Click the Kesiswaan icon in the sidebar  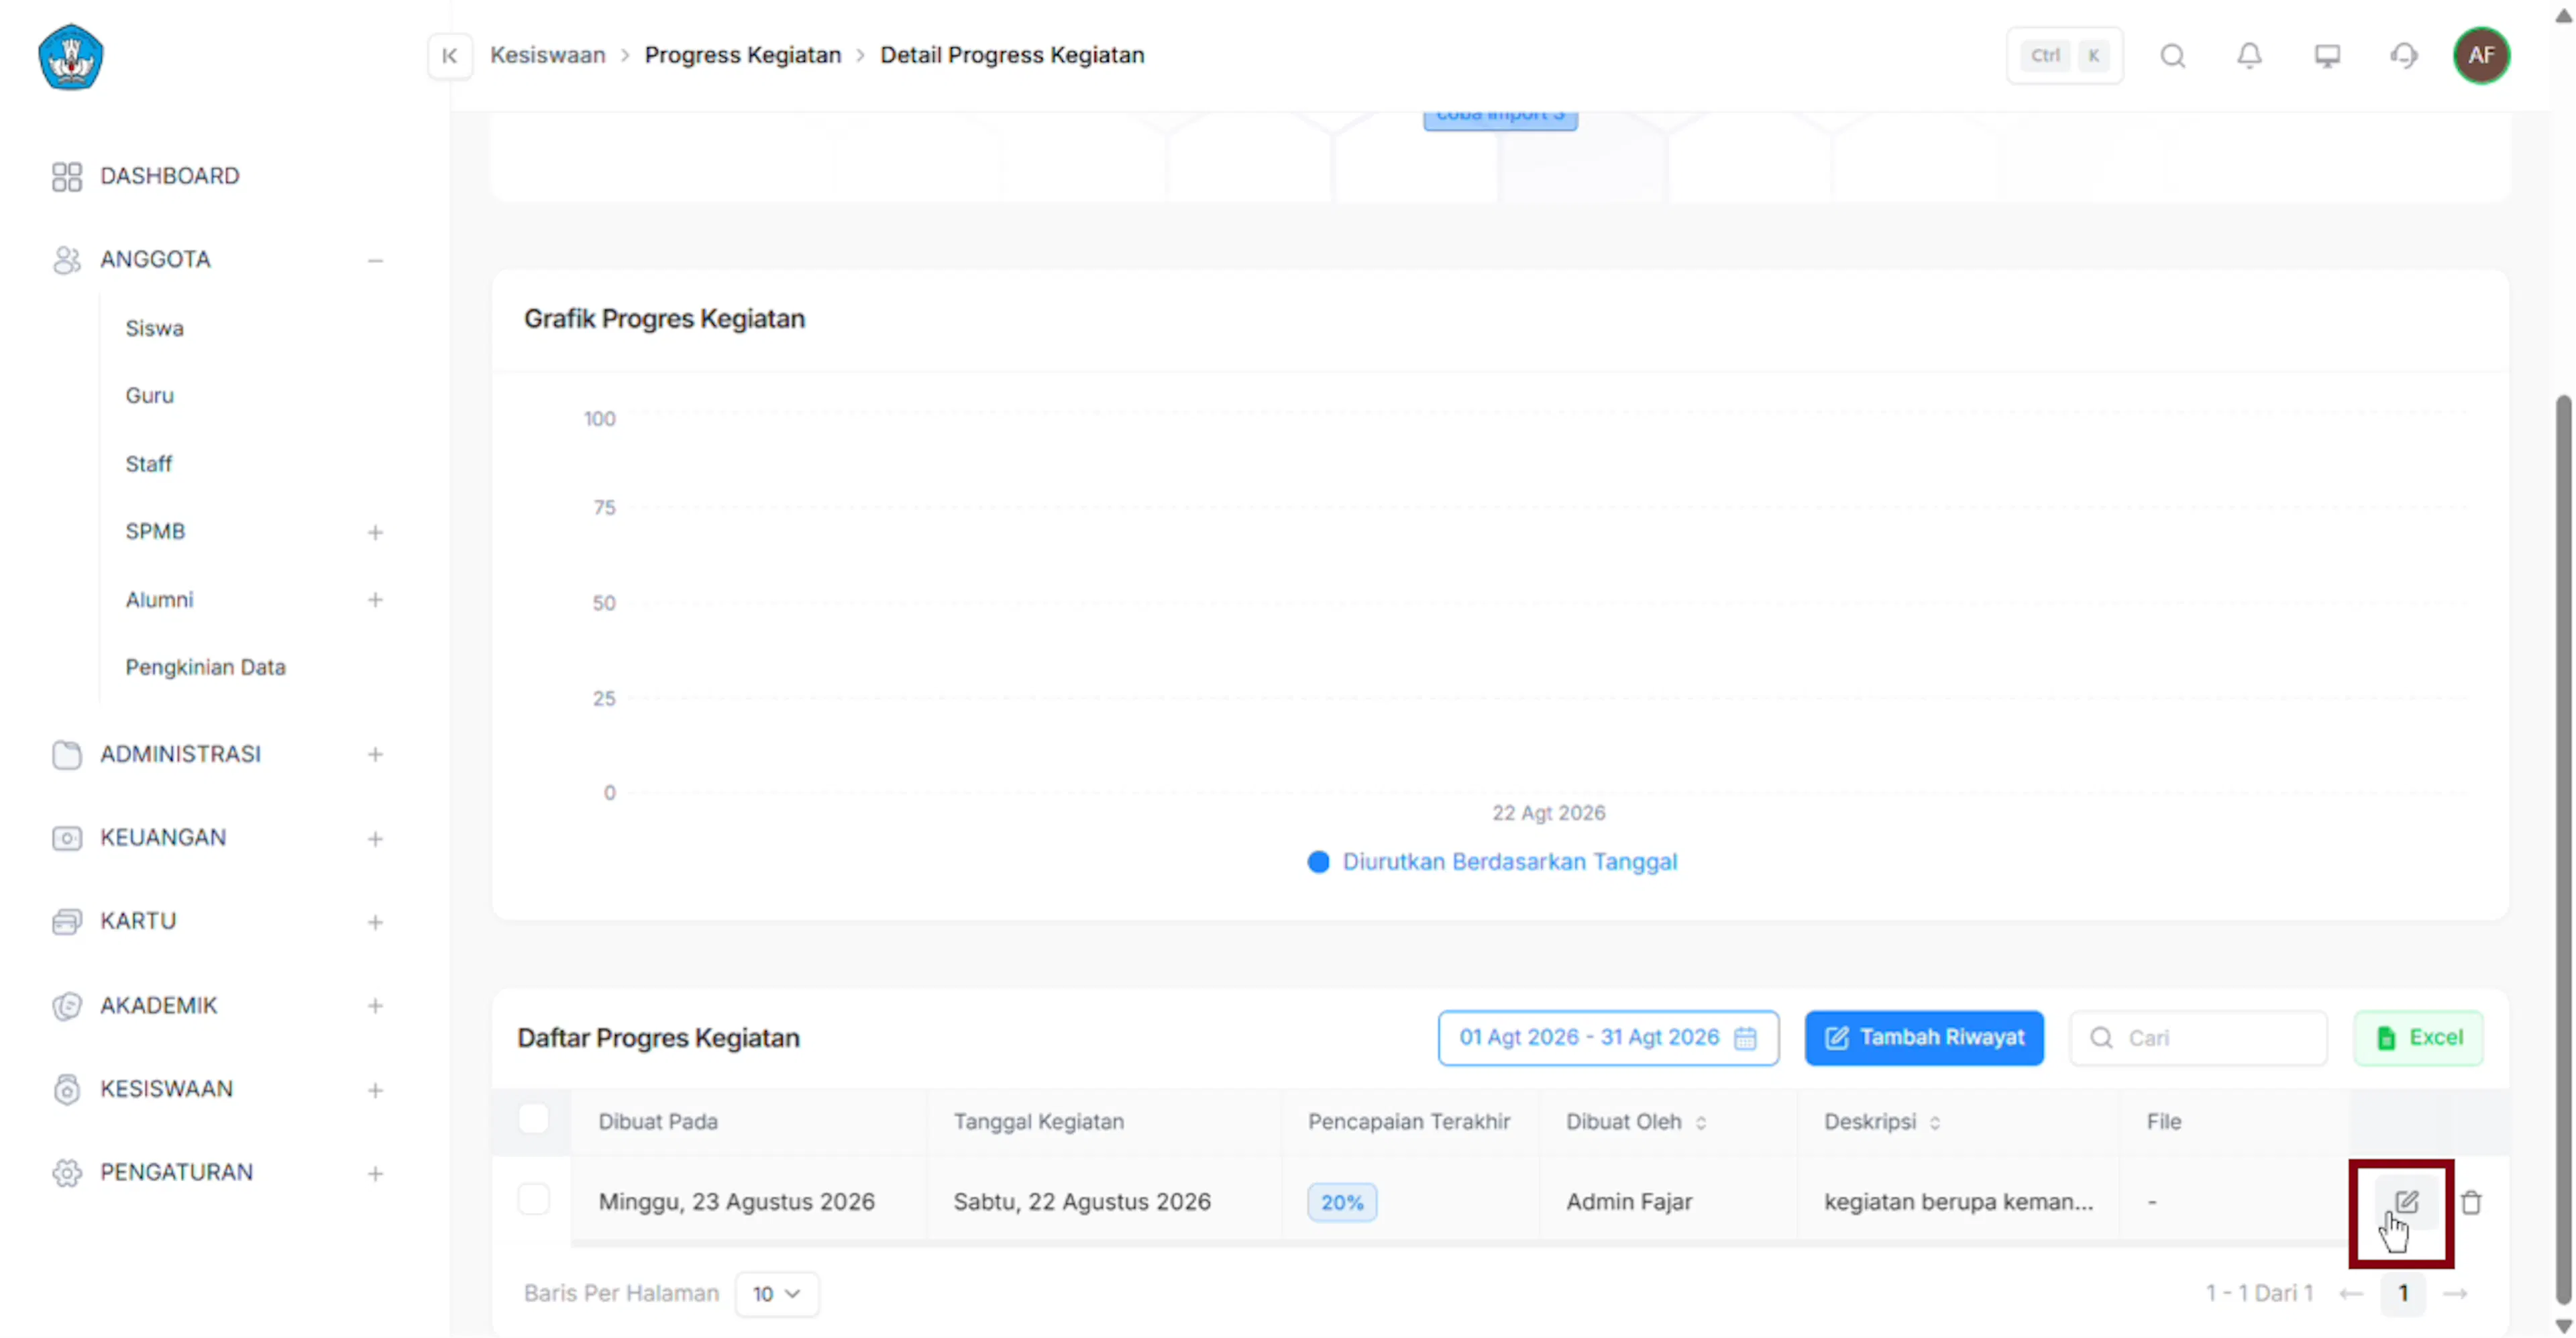click(67, 1089)
